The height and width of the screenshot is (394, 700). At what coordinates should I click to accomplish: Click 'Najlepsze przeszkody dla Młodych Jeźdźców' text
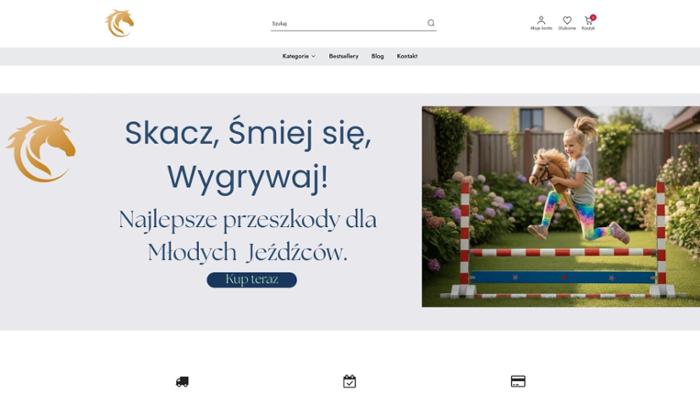(x=248, y=236)
